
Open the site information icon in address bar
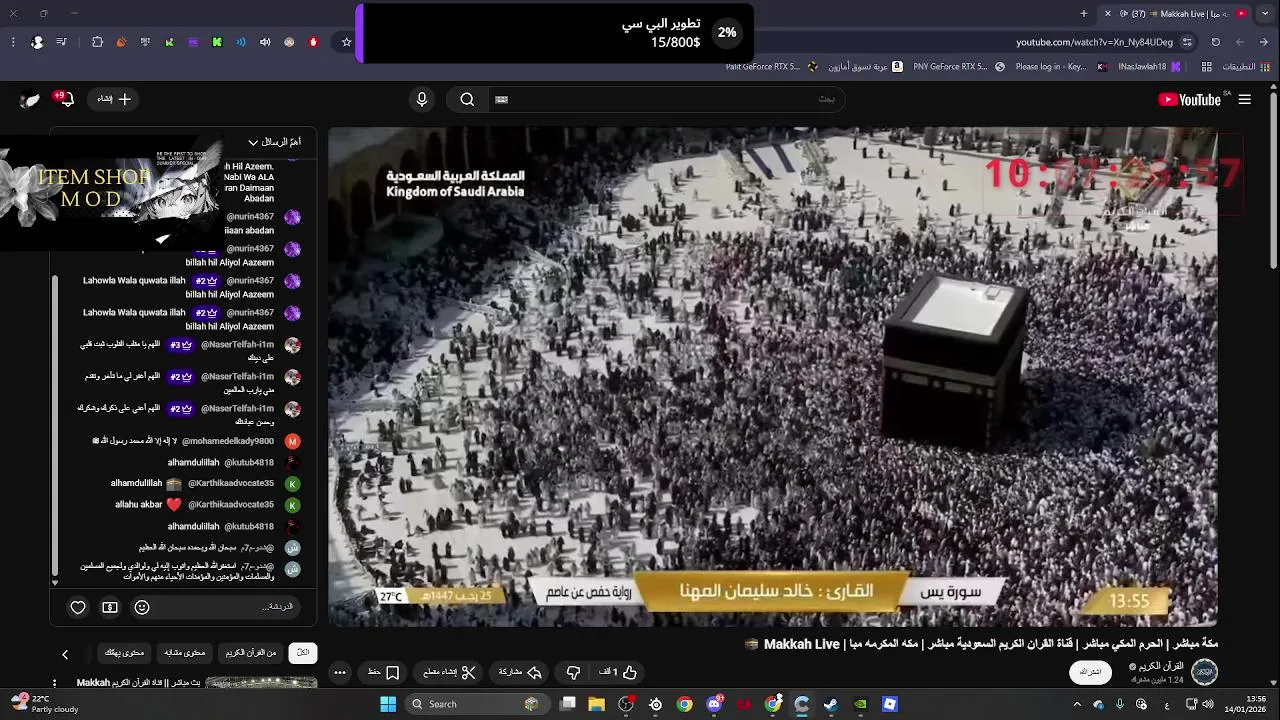coord(1187,42)
